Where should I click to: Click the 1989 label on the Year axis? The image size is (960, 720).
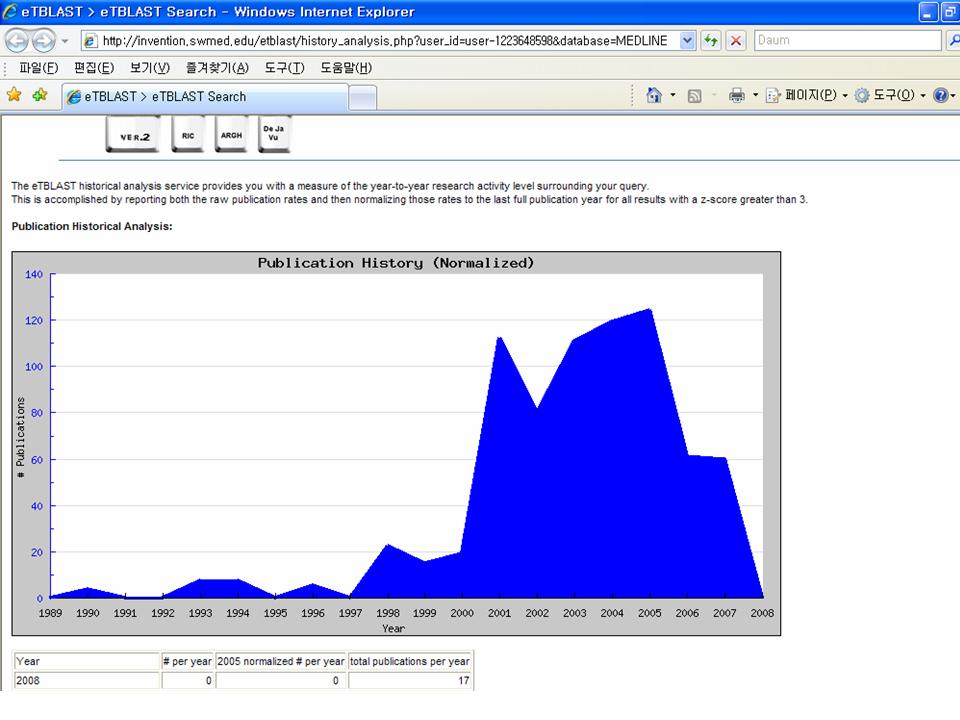[x=50, y=613]
